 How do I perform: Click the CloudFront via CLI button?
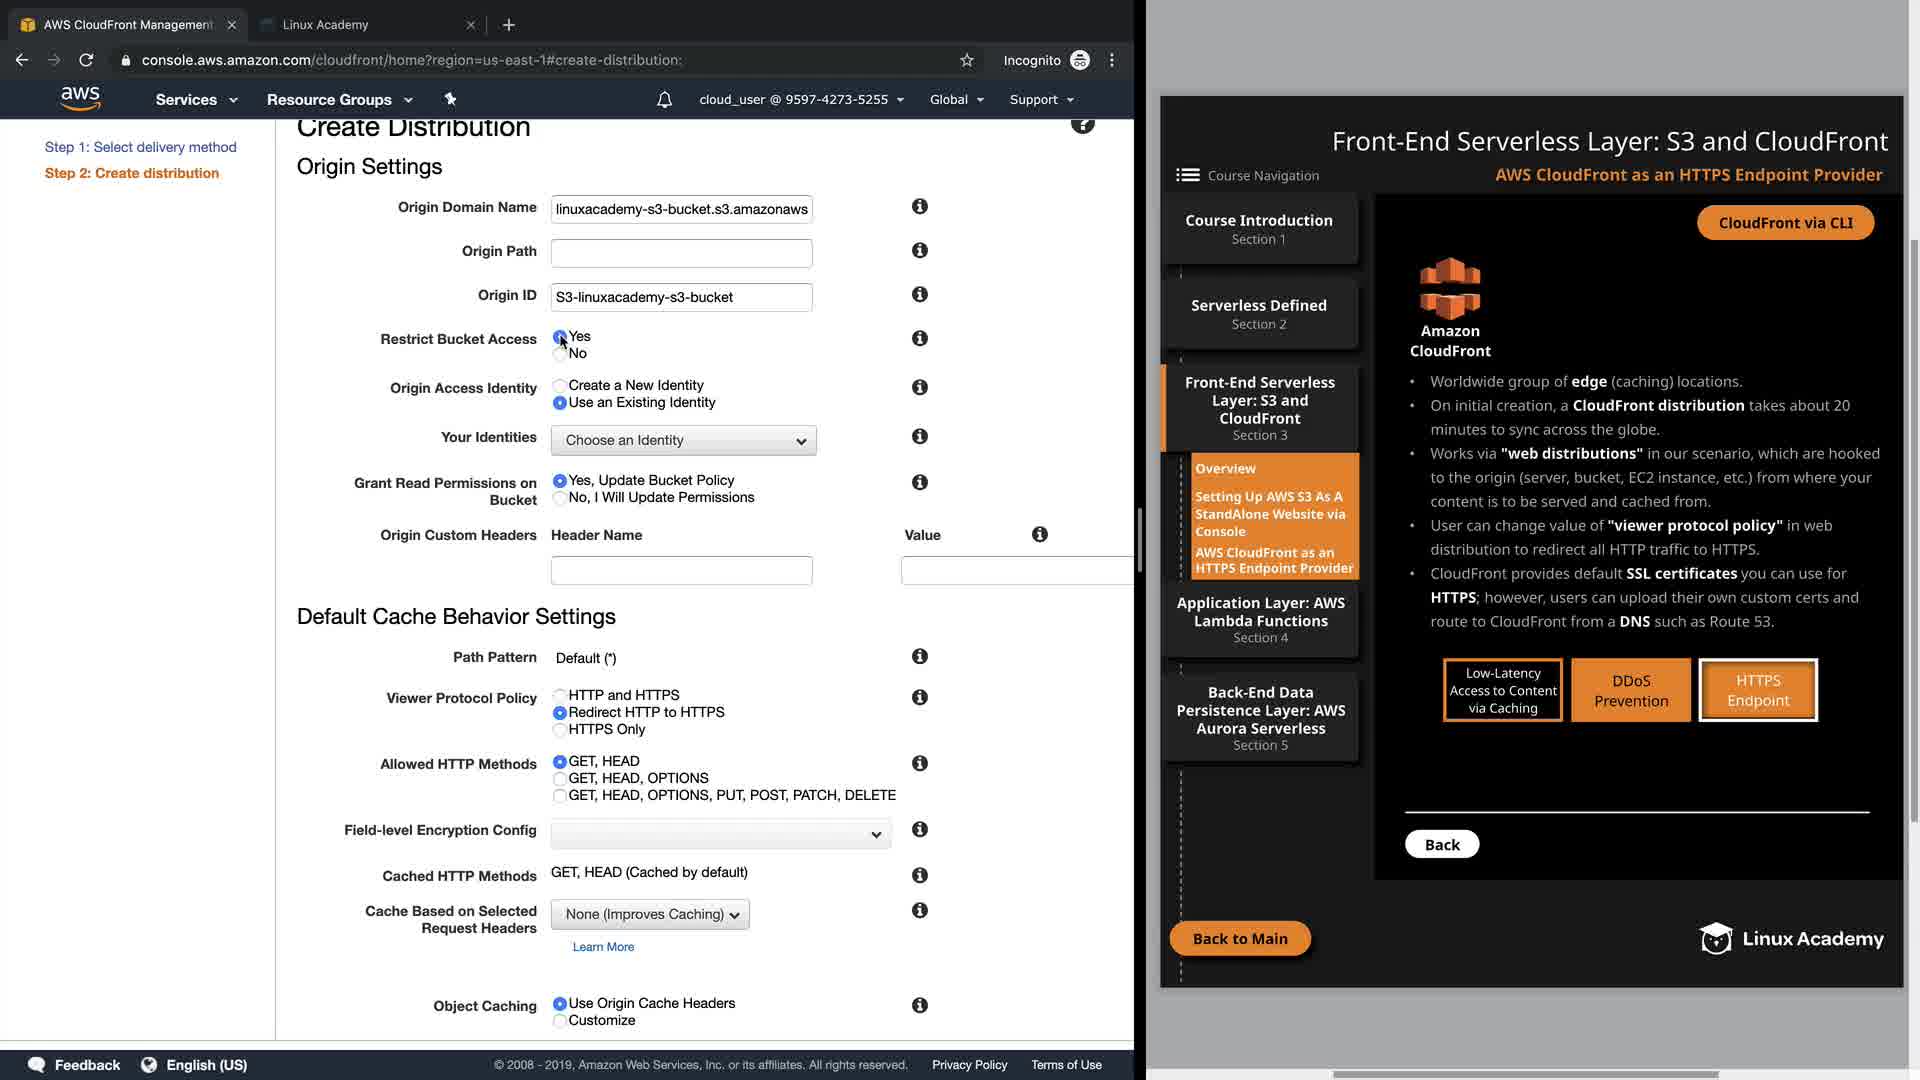(x=1785, y=223)
